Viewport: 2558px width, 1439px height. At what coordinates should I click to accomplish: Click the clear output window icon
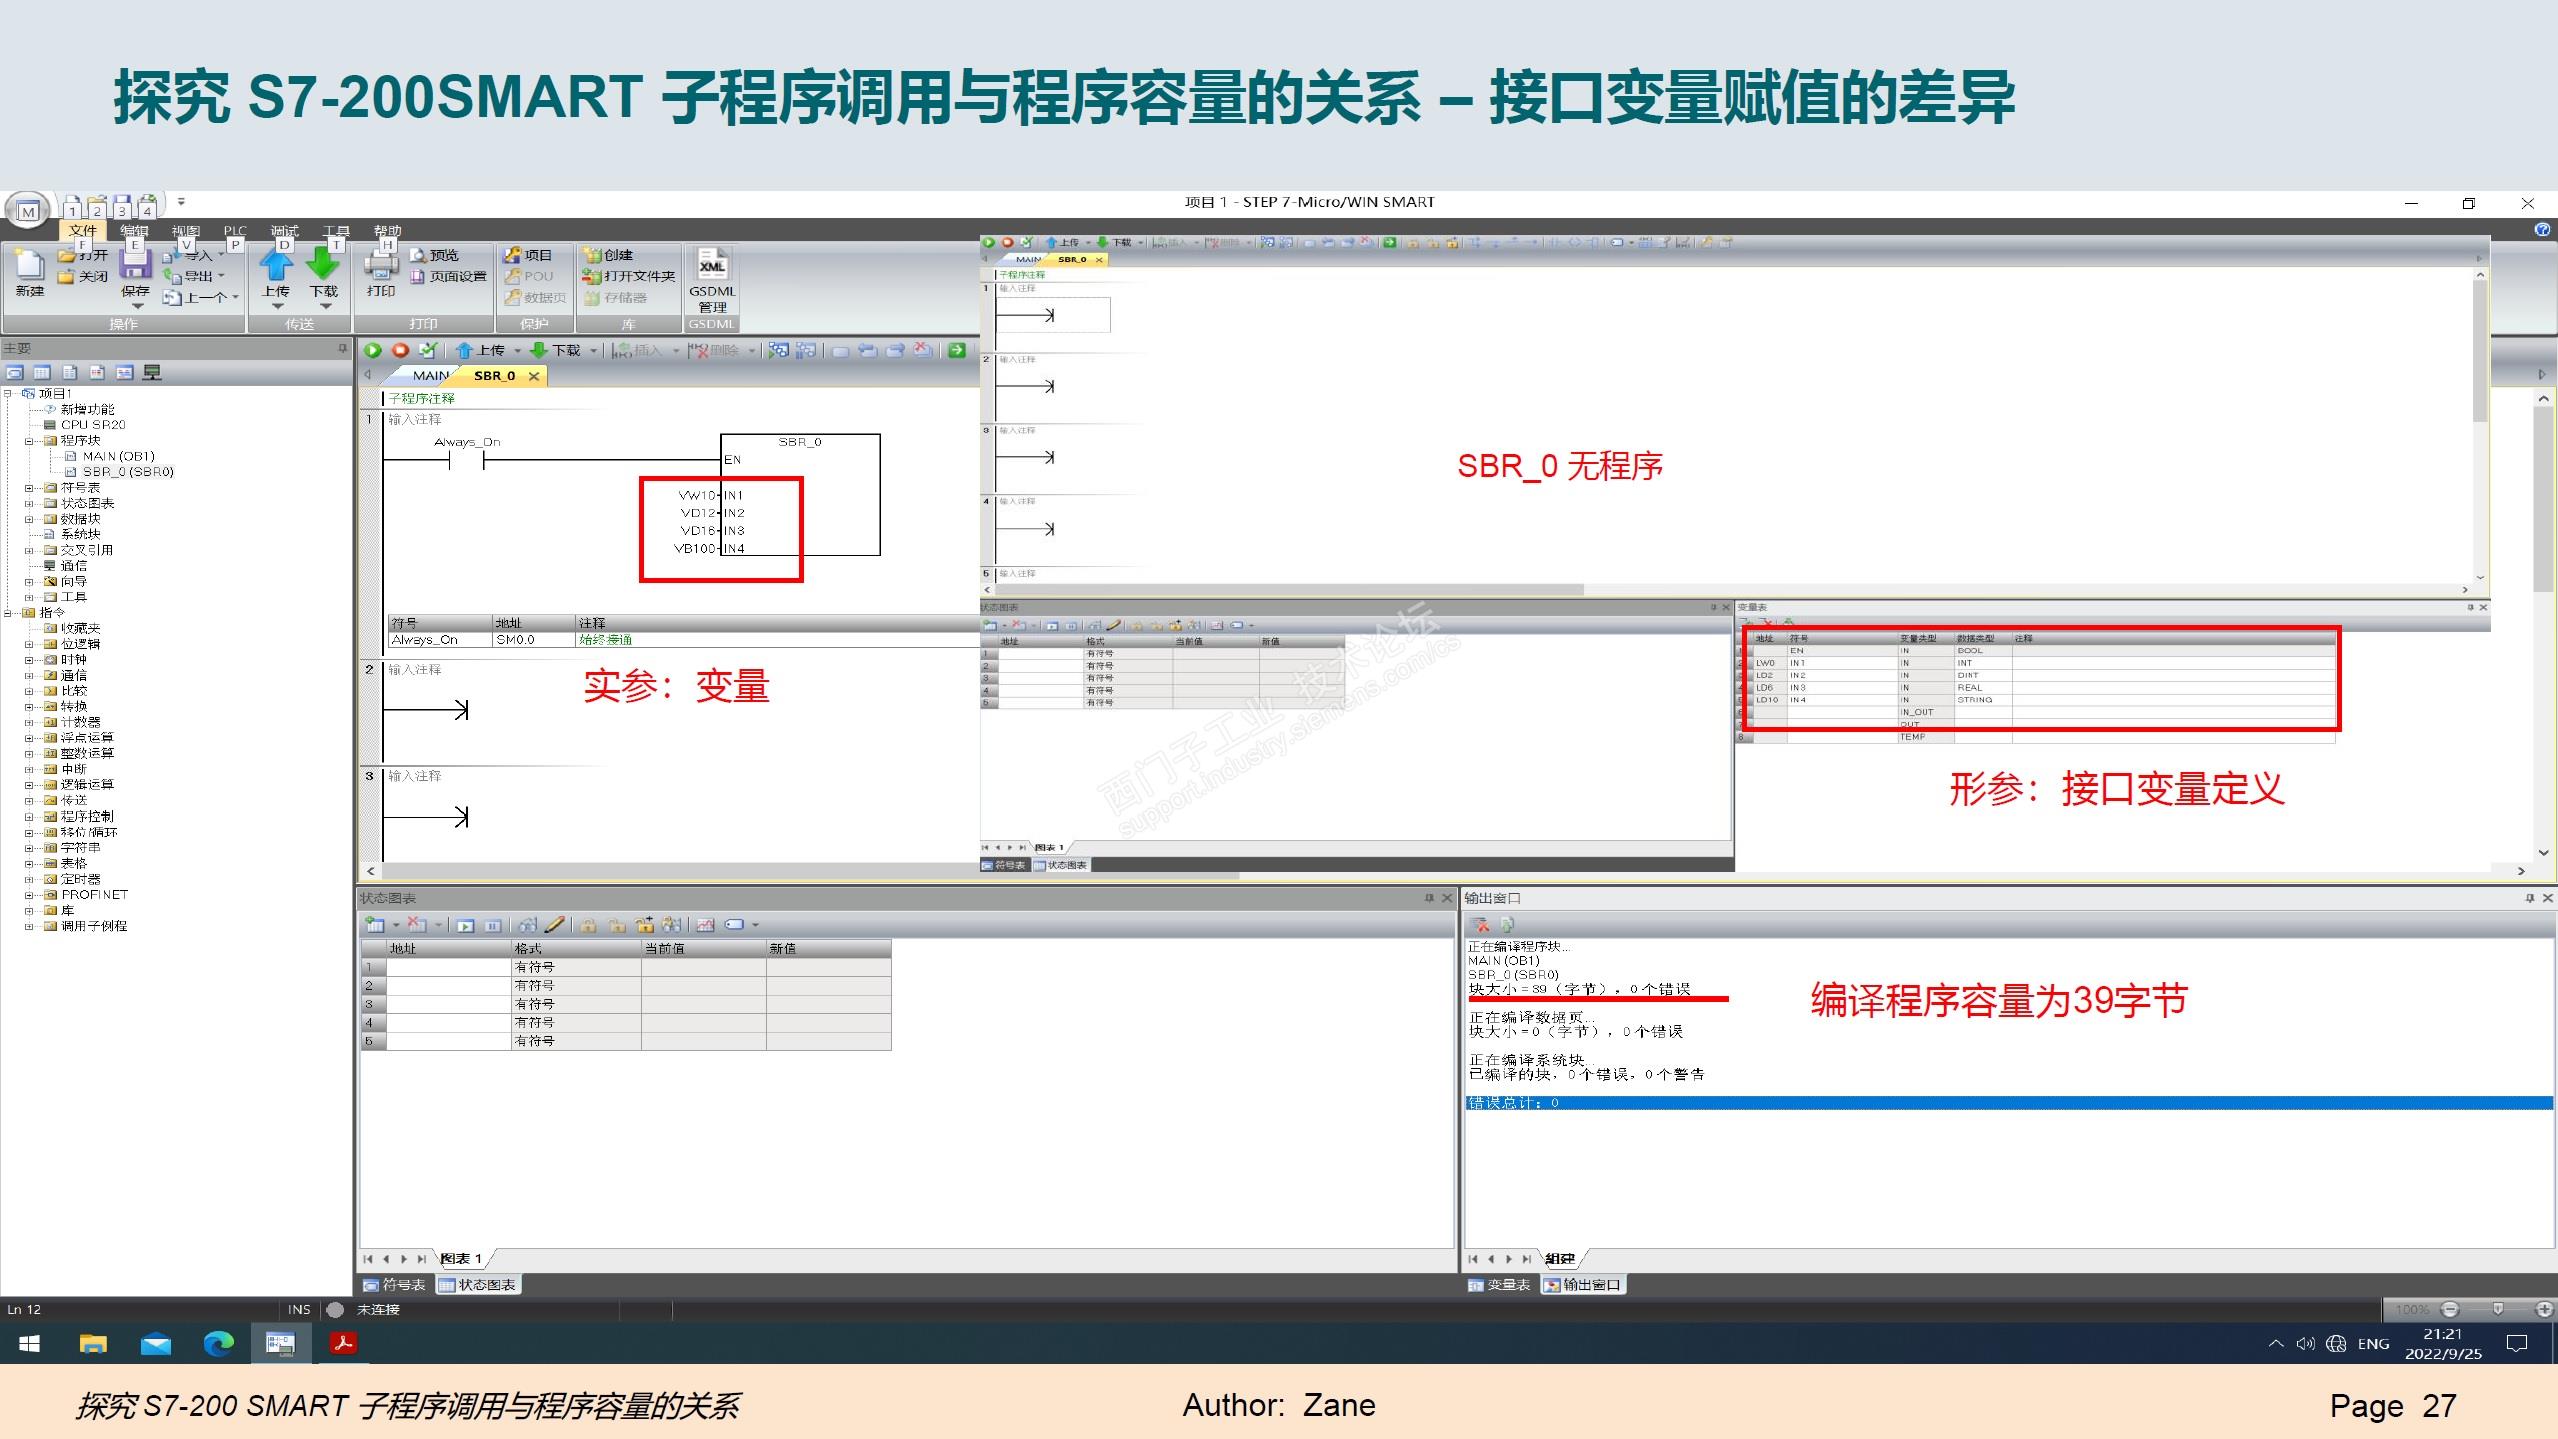pos(1480,924)
